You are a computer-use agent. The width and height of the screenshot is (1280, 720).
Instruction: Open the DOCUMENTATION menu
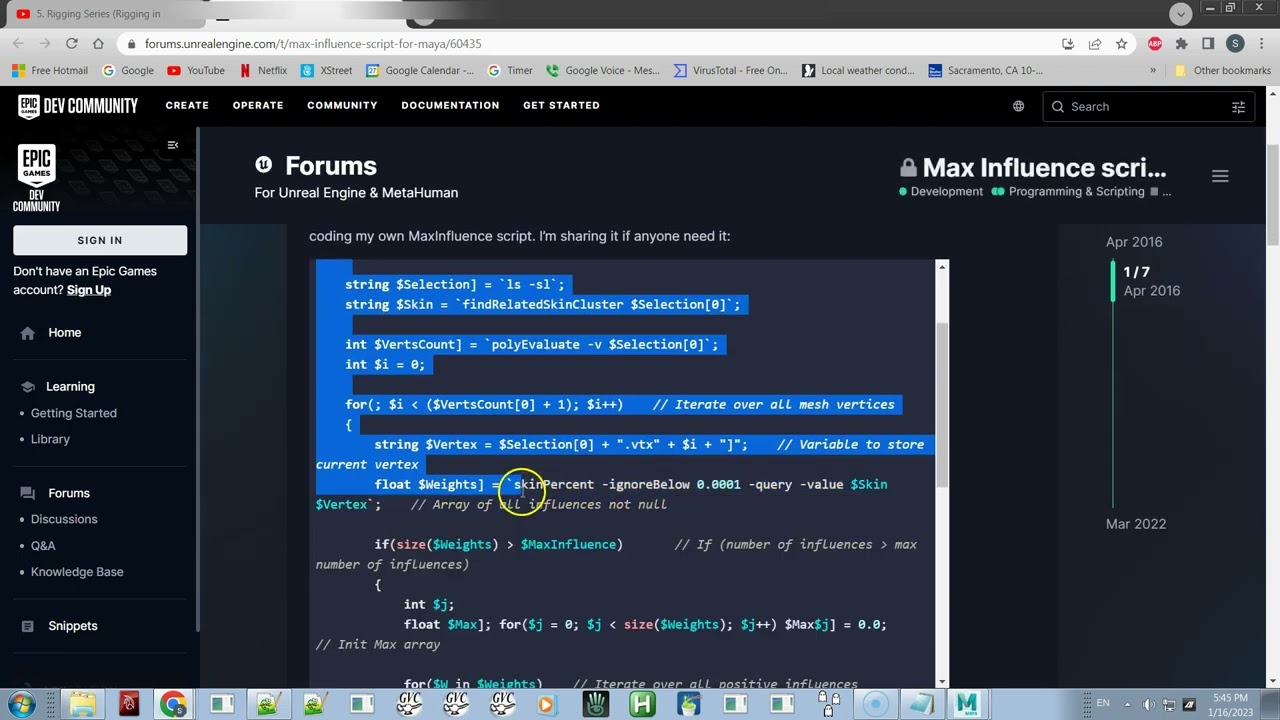(x=450, y=105)
